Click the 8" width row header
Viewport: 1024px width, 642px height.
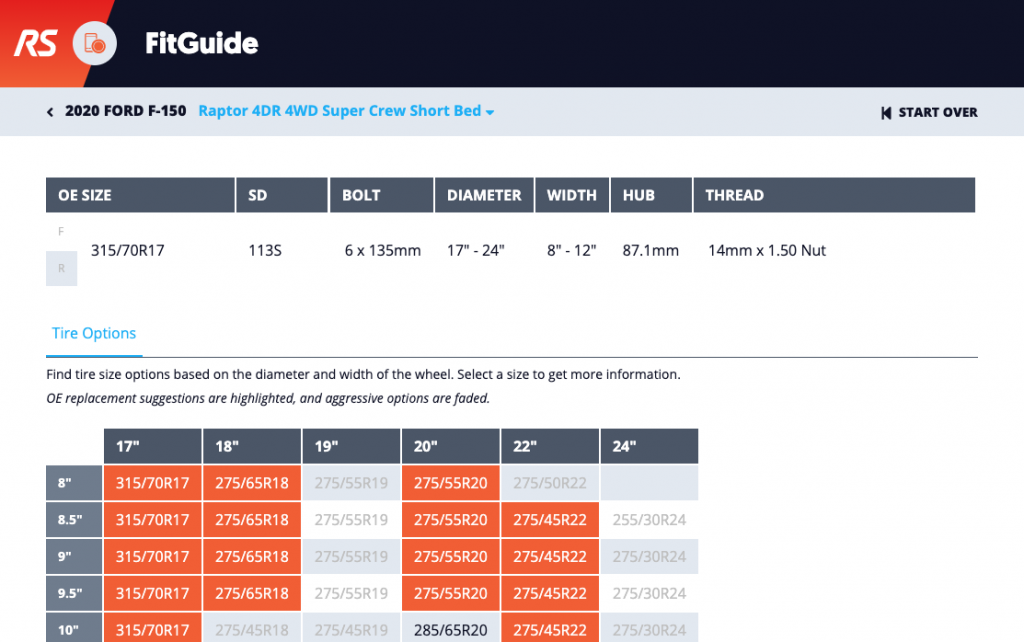point(74,483)
